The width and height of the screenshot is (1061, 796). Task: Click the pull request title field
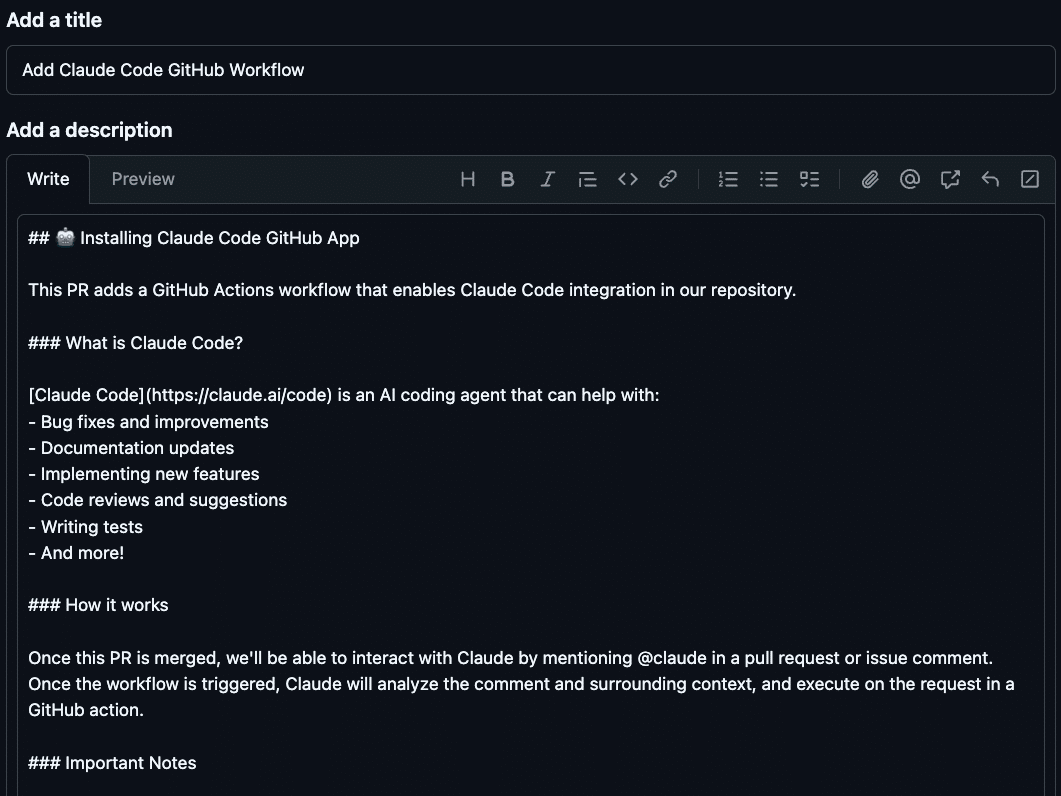(530, 70)
